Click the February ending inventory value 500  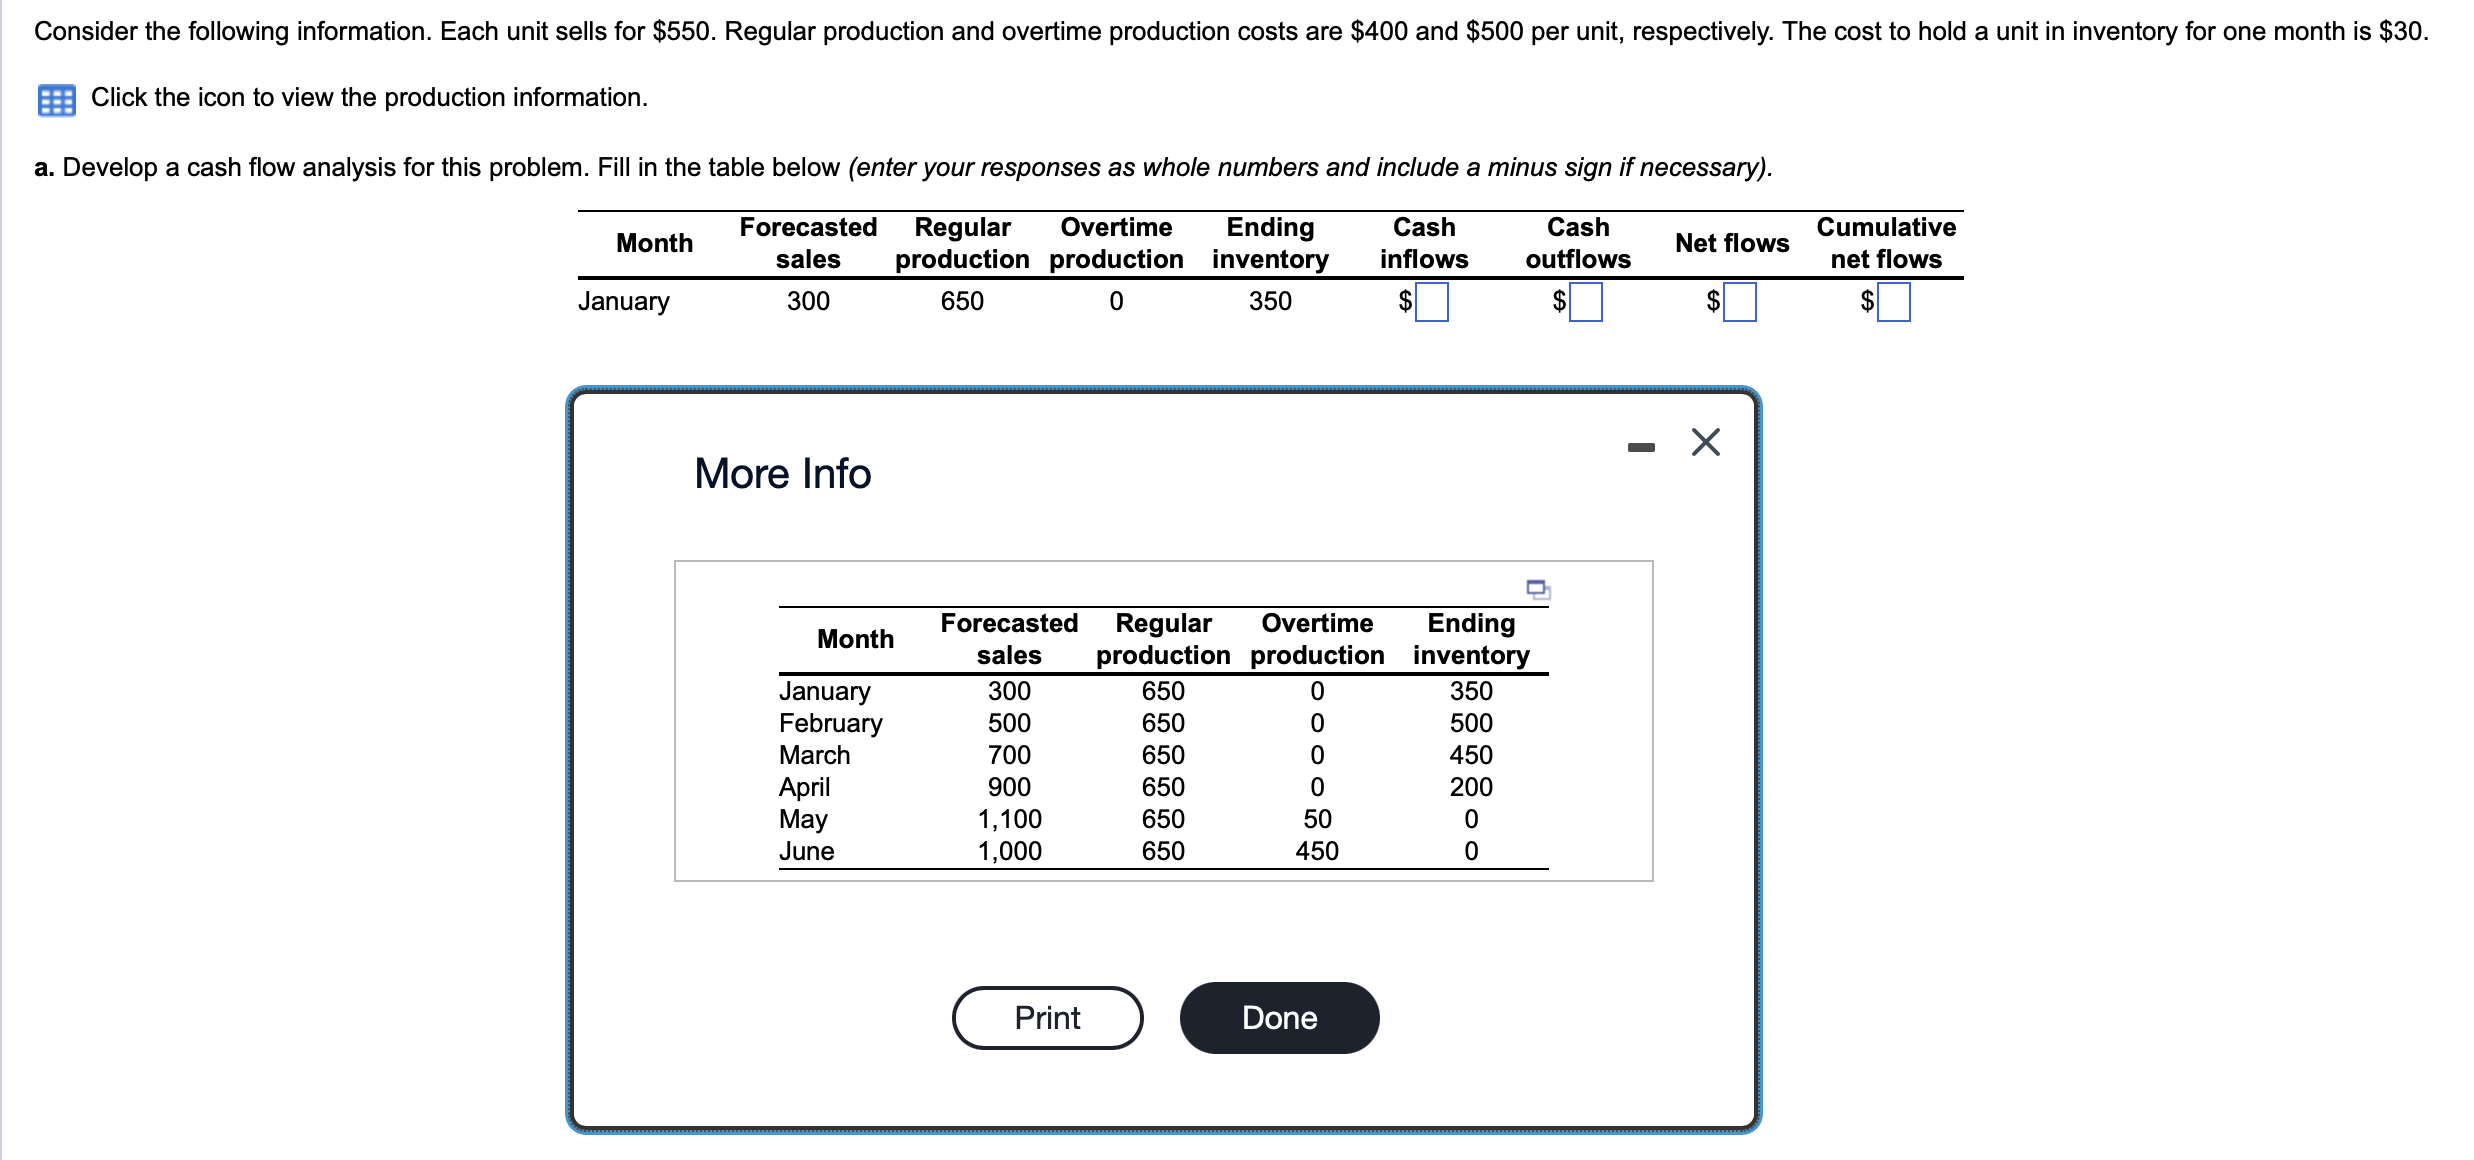pyautogui.click(x=1470, y=723)
